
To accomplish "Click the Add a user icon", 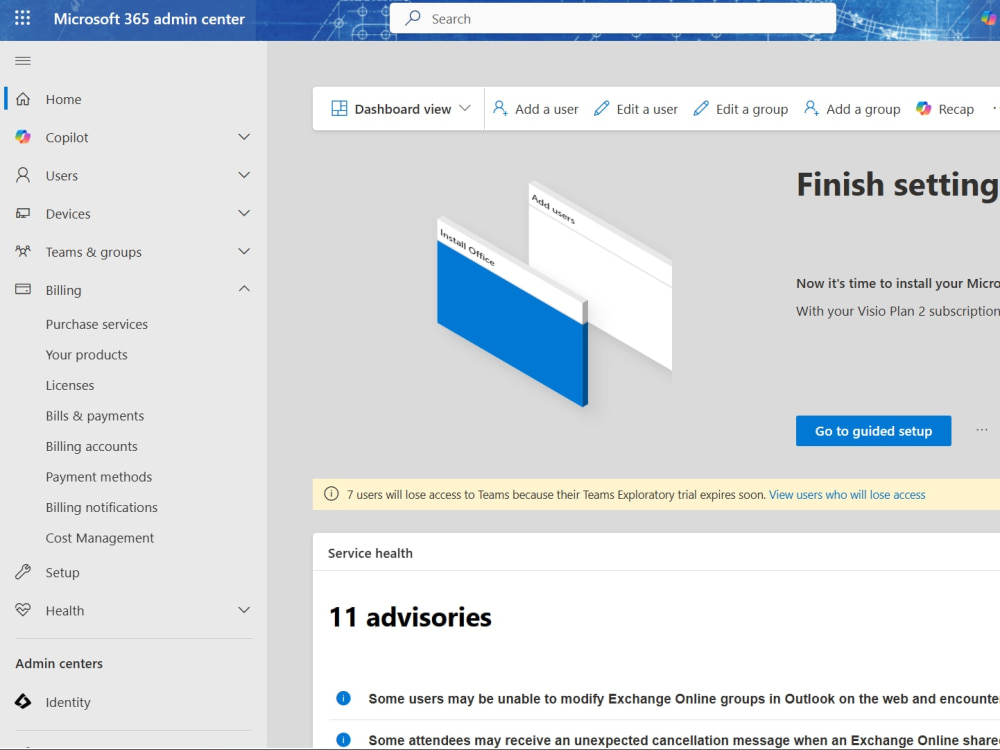I will click(501, 108).
